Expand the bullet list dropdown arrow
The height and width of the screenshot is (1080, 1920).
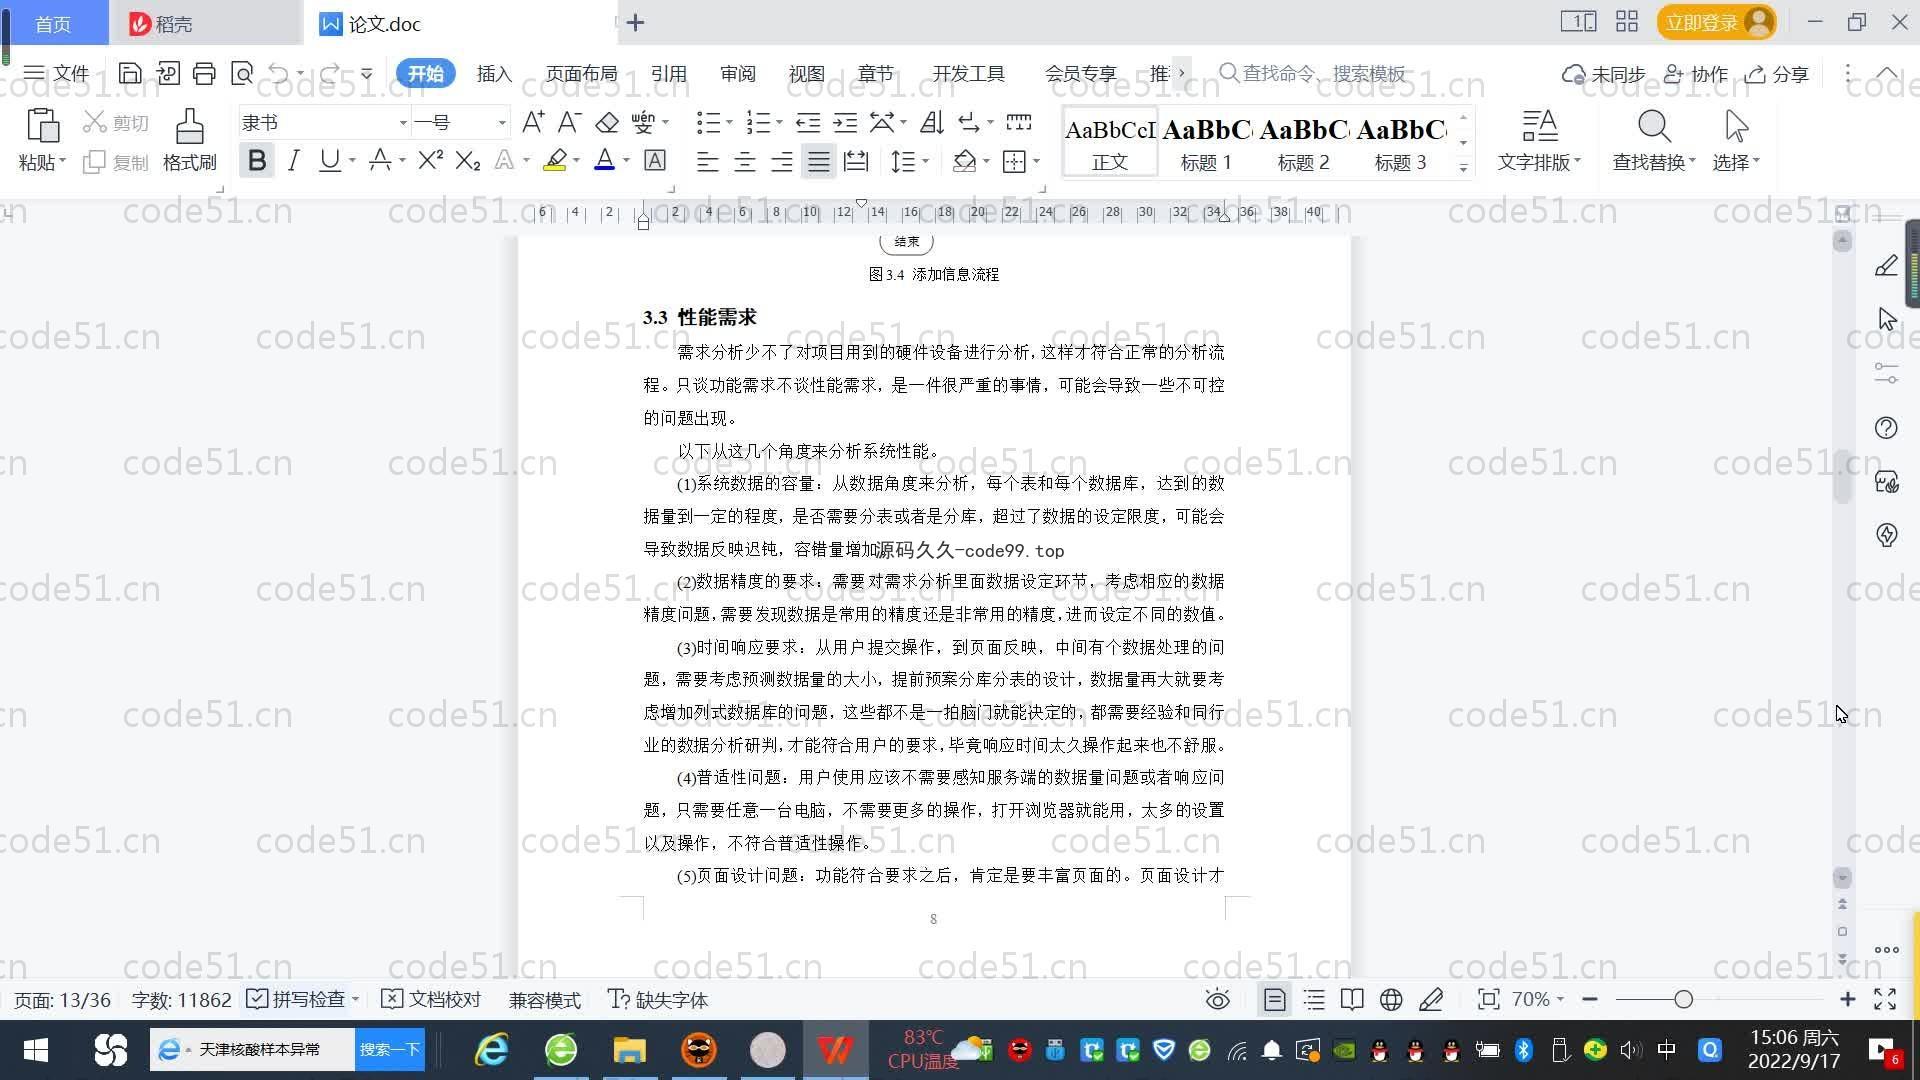(729, 123)
